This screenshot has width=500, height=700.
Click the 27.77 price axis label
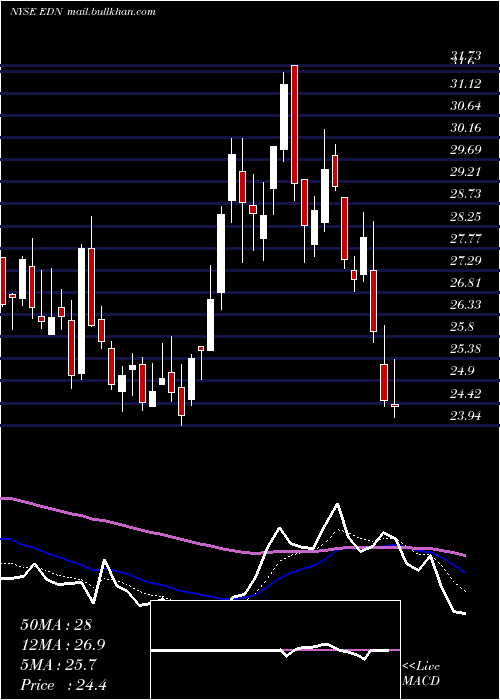[466, 238]
